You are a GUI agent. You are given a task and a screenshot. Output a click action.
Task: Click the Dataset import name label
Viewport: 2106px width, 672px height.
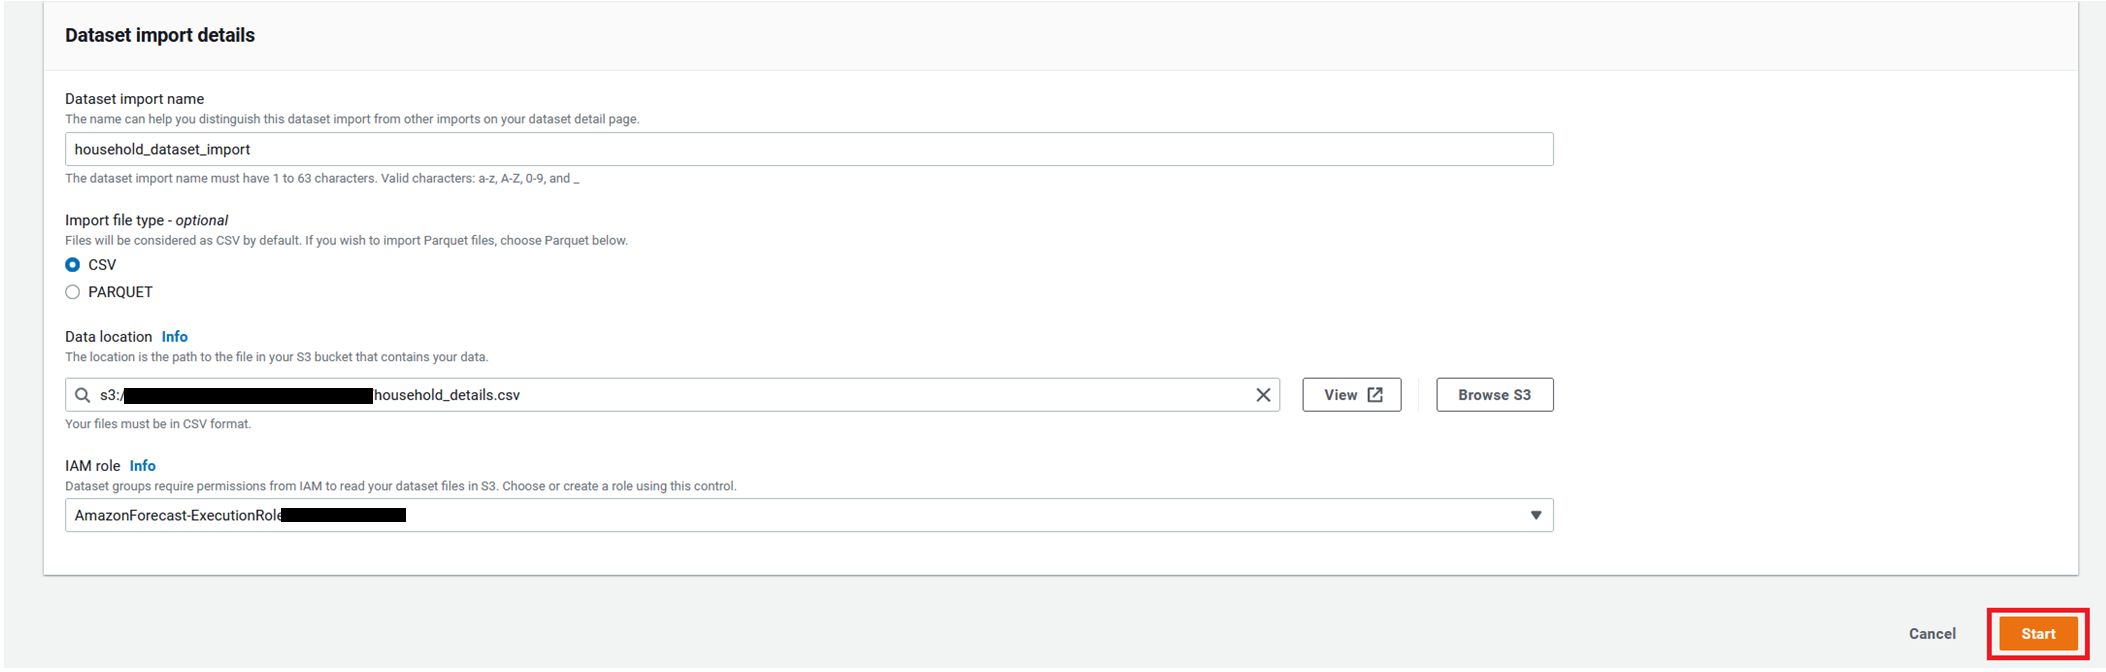pos(135,99)
